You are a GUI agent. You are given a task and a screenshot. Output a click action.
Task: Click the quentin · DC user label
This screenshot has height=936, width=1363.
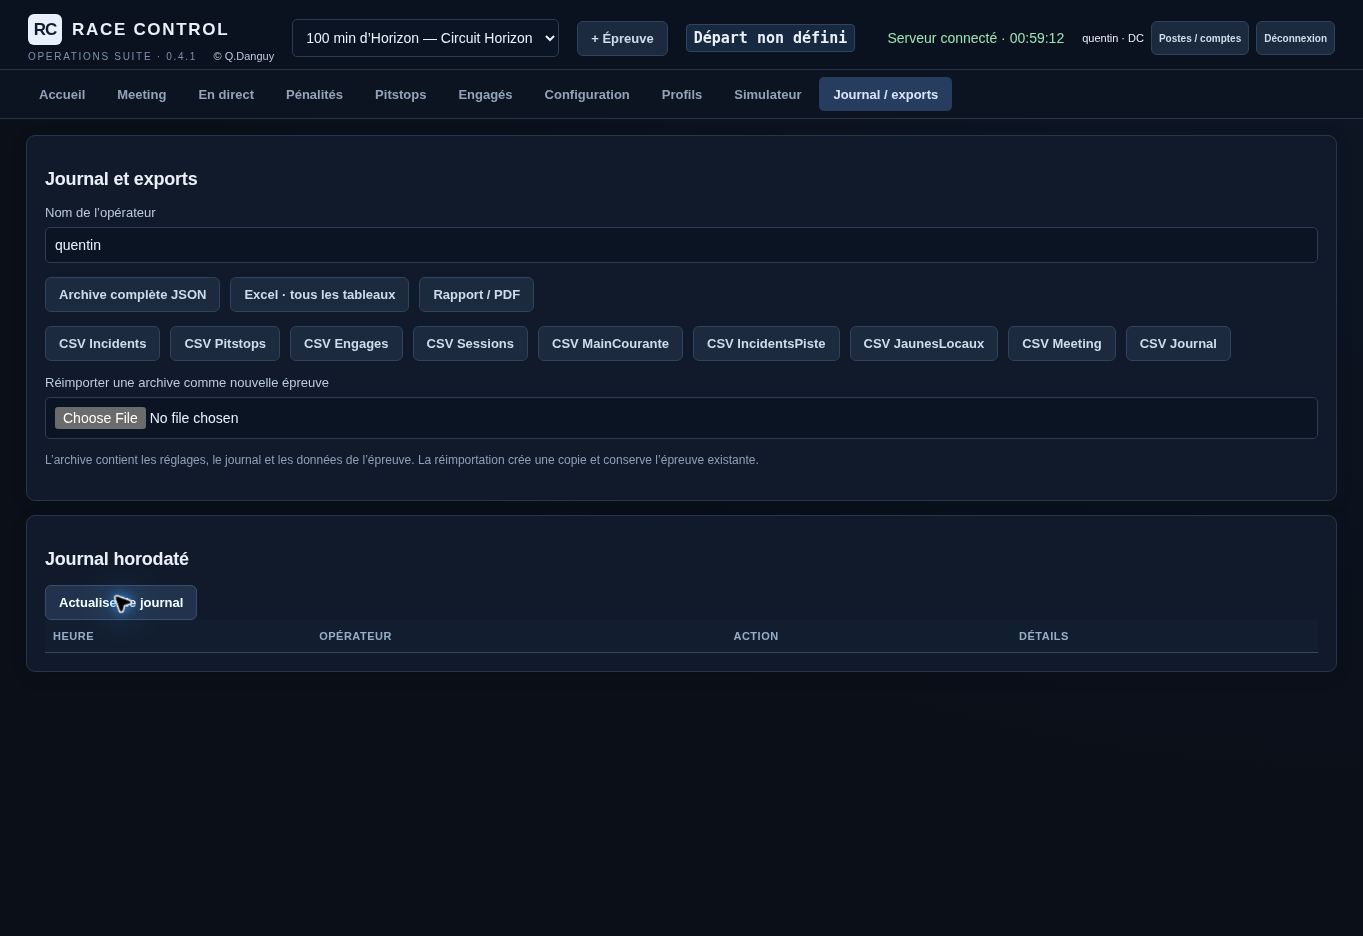[1113, 38]
